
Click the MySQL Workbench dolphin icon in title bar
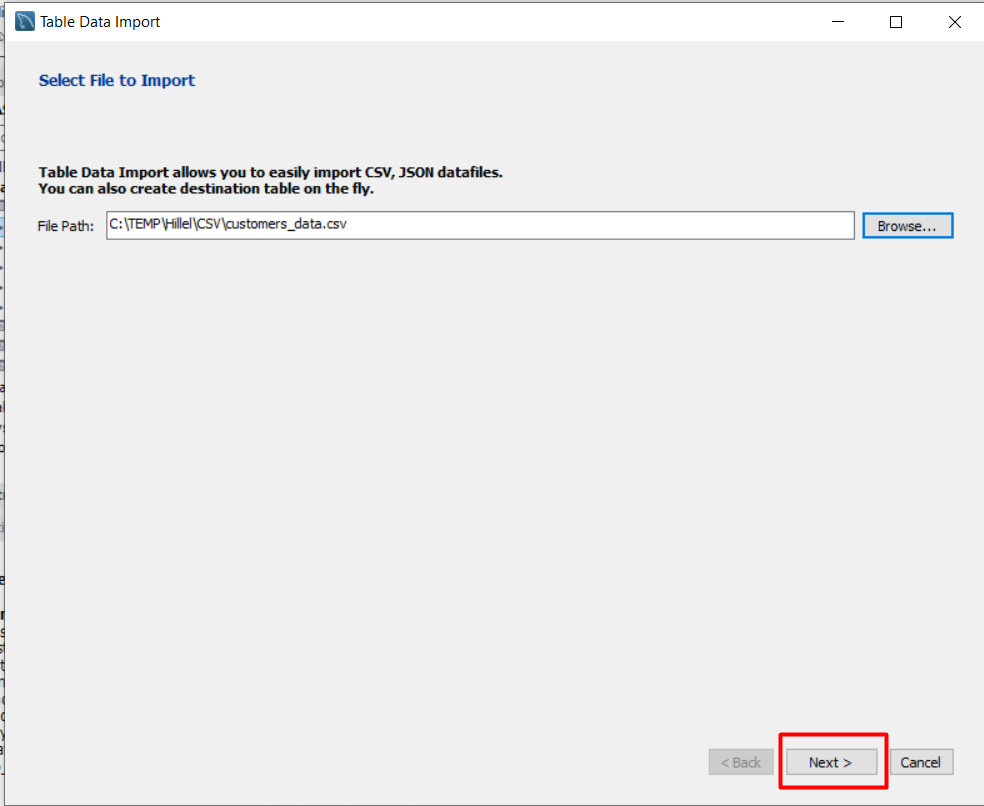click(x=25, y=22)
